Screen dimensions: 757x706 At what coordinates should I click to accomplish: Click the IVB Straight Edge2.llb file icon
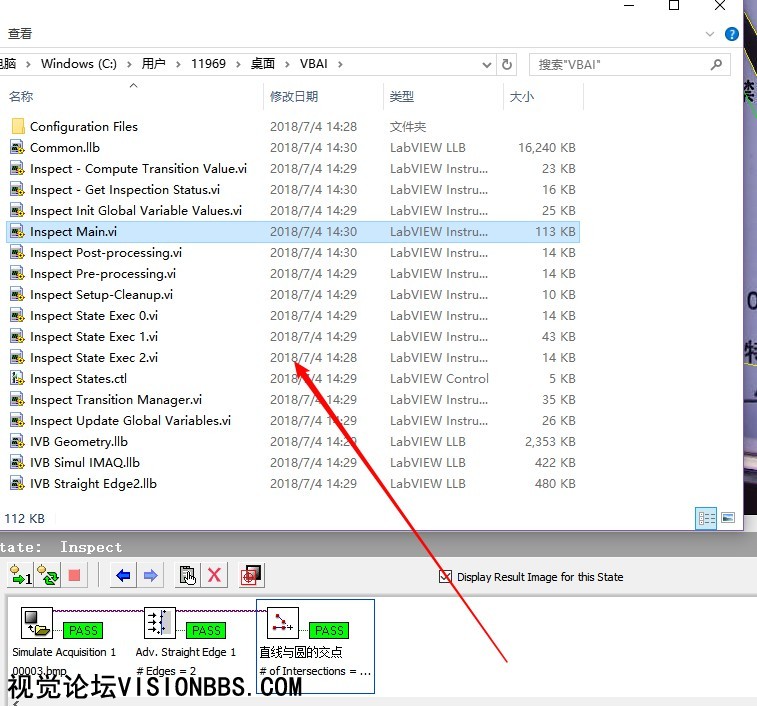pyautogui.click(x=17, y=483)
